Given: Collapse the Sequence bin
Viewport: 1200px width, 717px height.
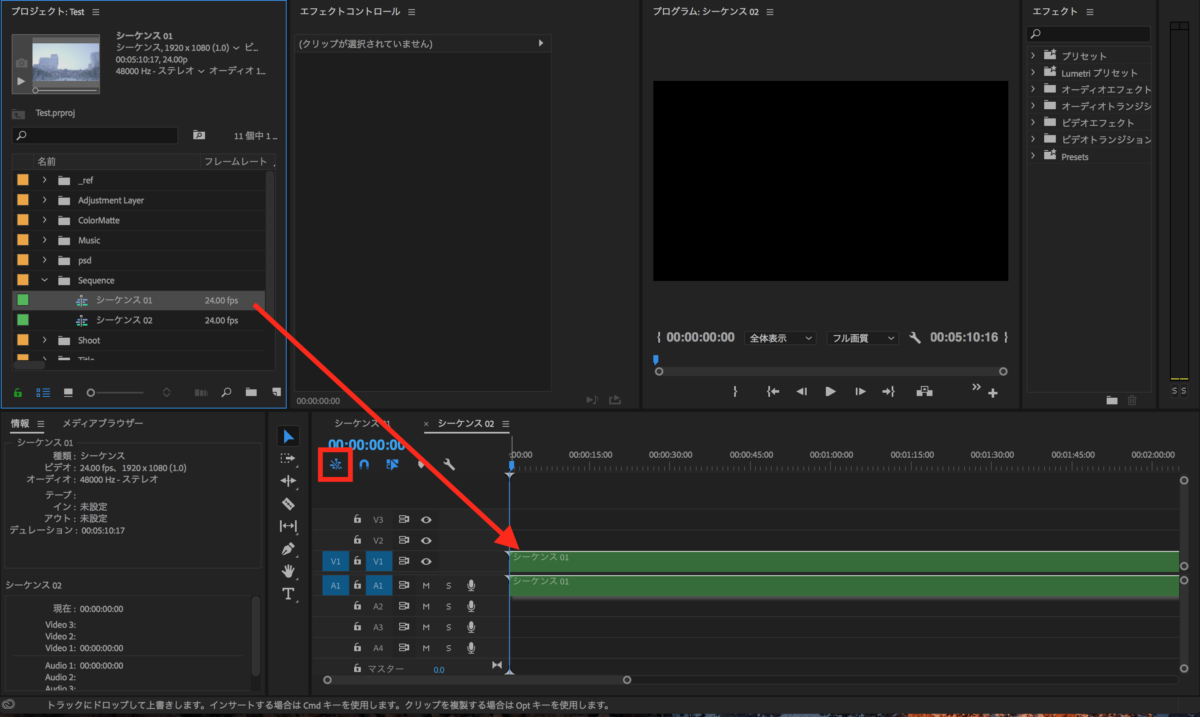Looking at the screenshot, I should (x=44, y=280).
